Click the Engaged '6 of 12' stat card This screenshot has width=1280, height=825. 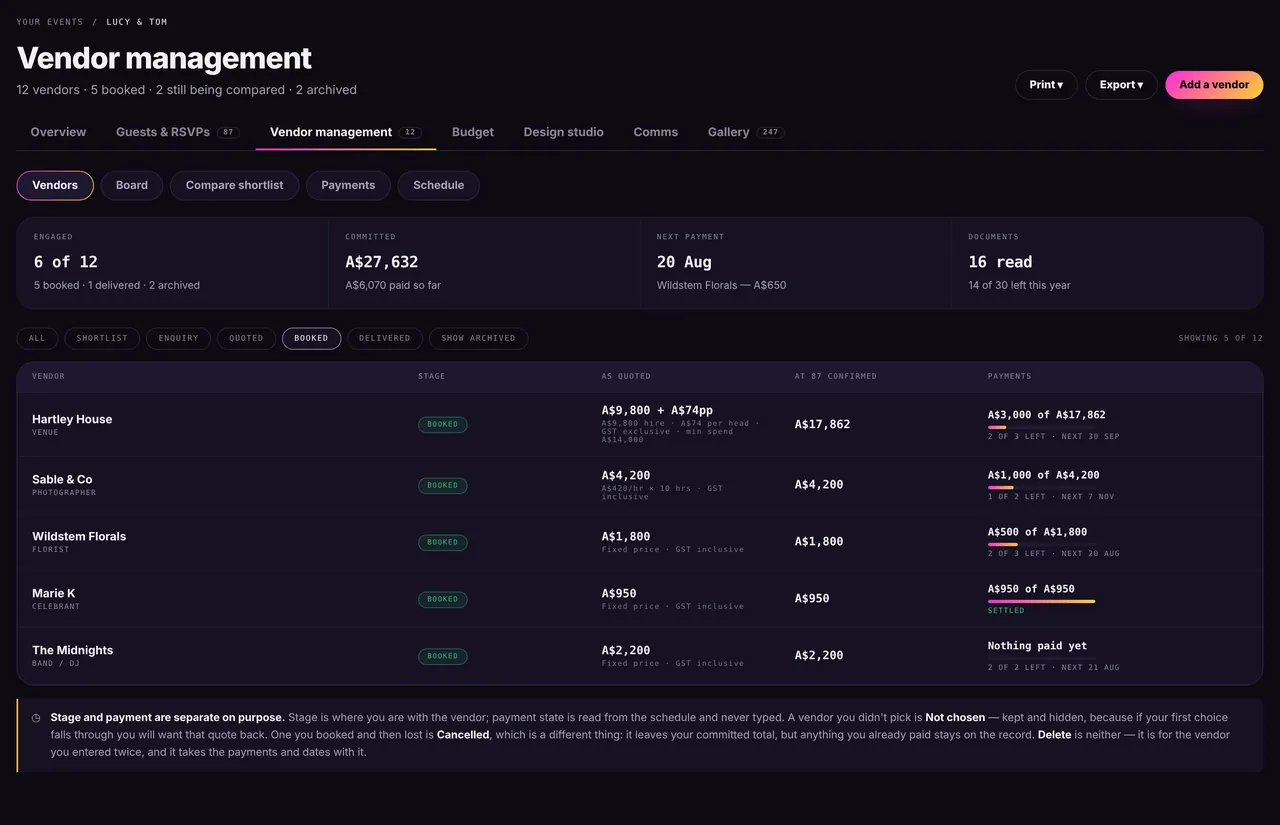[173, 263]
